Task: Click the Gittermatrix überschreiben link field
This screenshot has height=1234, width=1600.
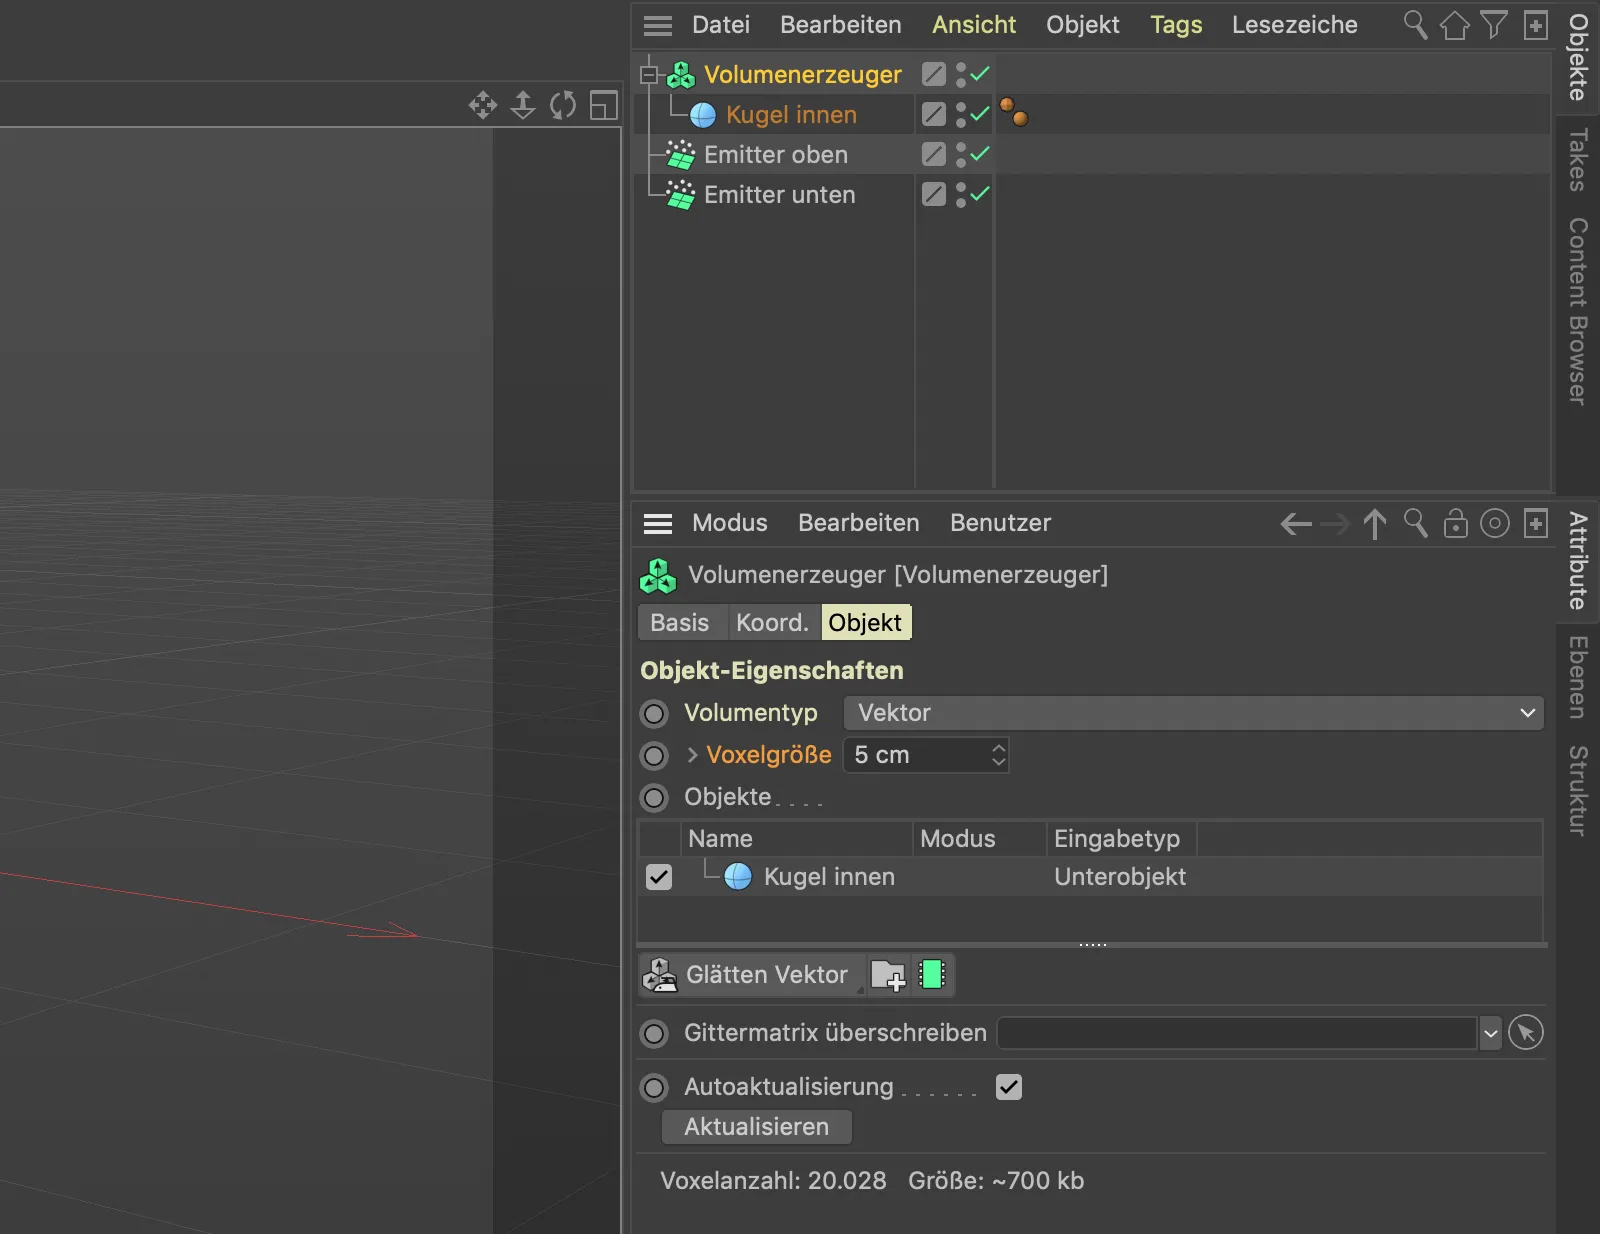Action: (1237, 1033)
